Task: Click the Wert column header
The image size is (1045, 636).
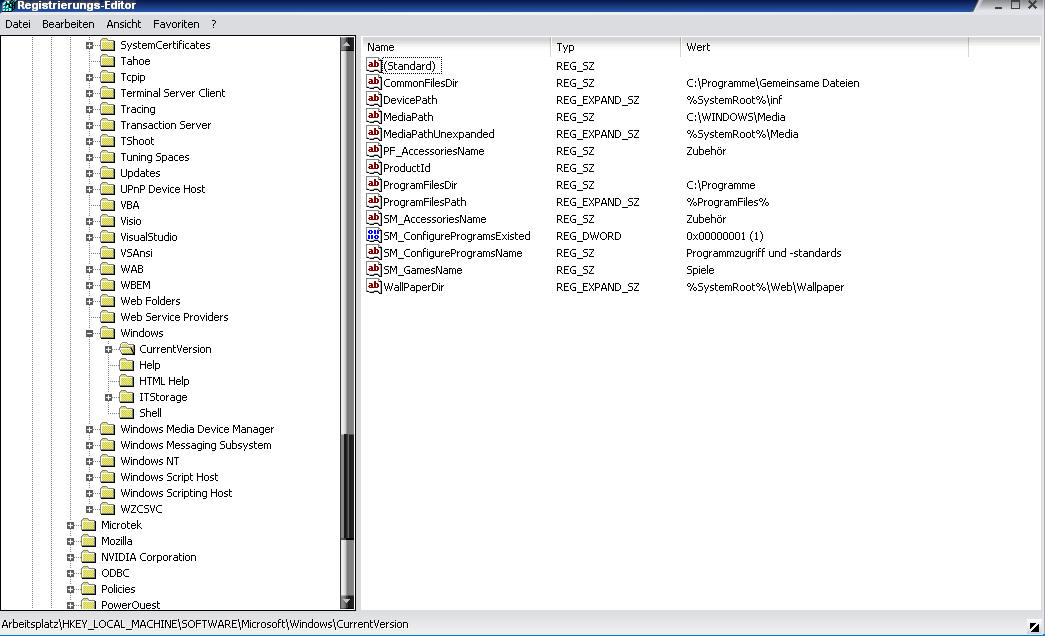Action: [824, 47]
